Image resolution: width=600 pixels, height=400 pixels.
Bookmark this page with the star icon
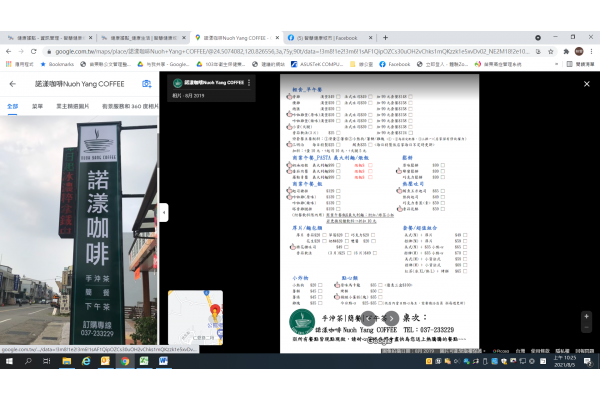click(x=551, y=51)
